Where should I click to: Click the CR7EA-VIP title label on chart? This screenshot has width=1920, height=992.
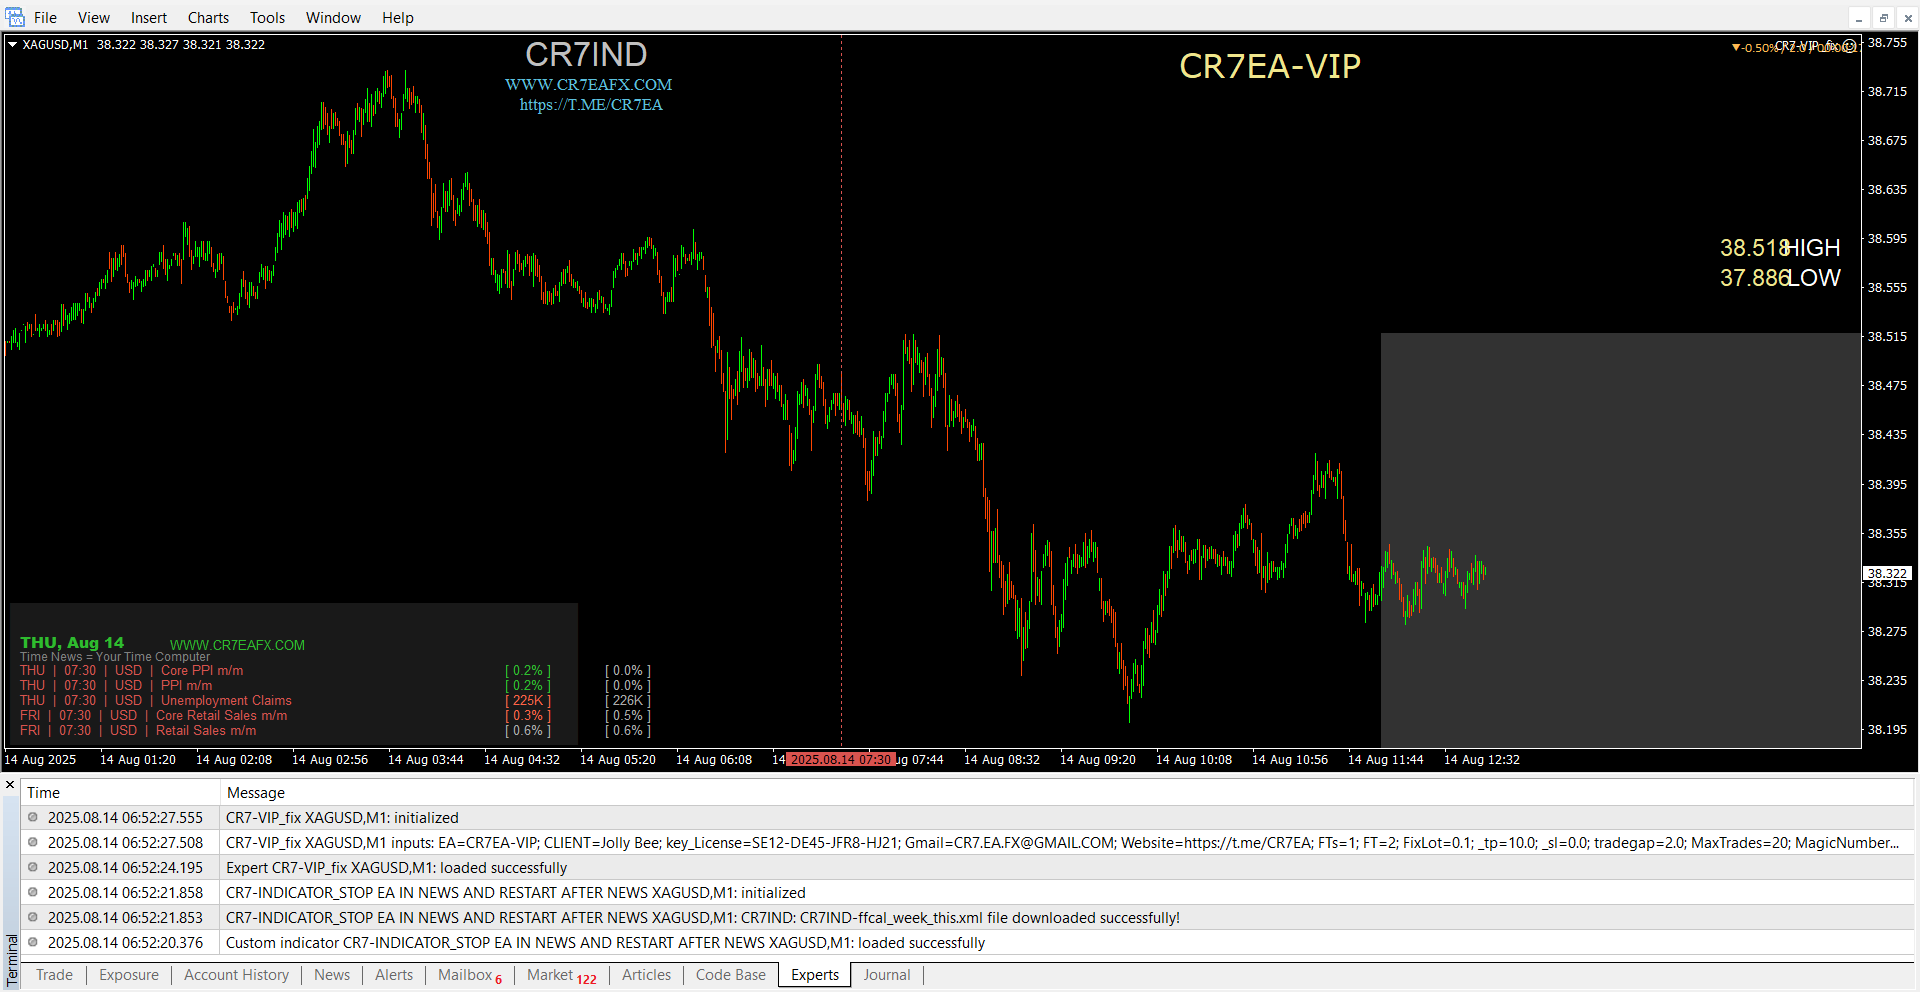click(x=1270, y=66)
